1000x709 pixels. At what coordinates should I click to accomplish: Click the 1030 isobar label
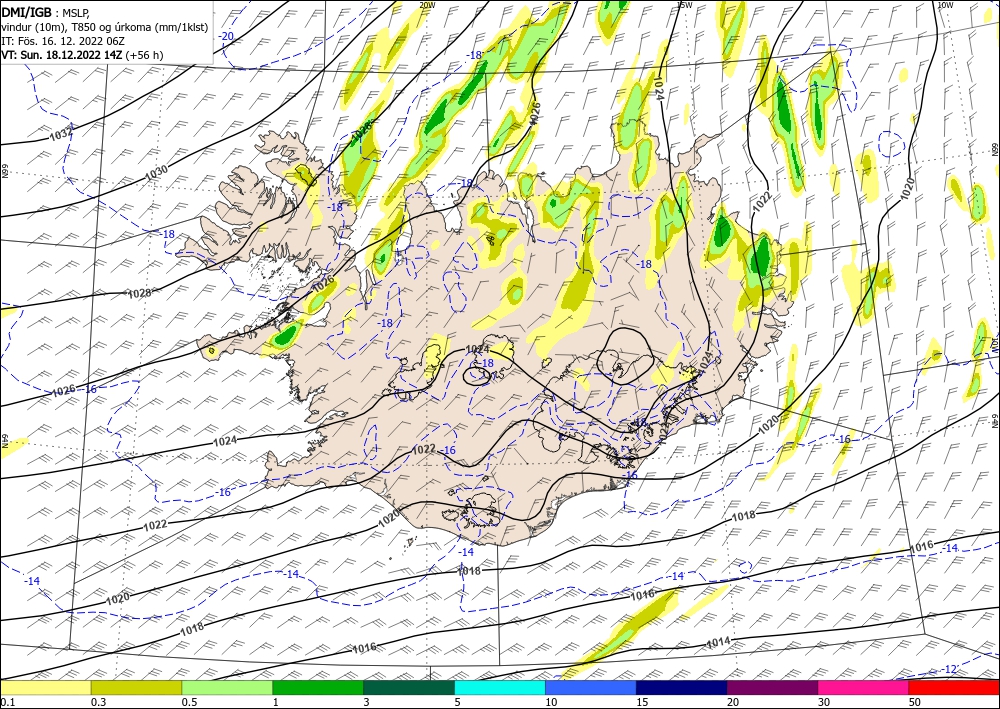(x=156, y=172)
